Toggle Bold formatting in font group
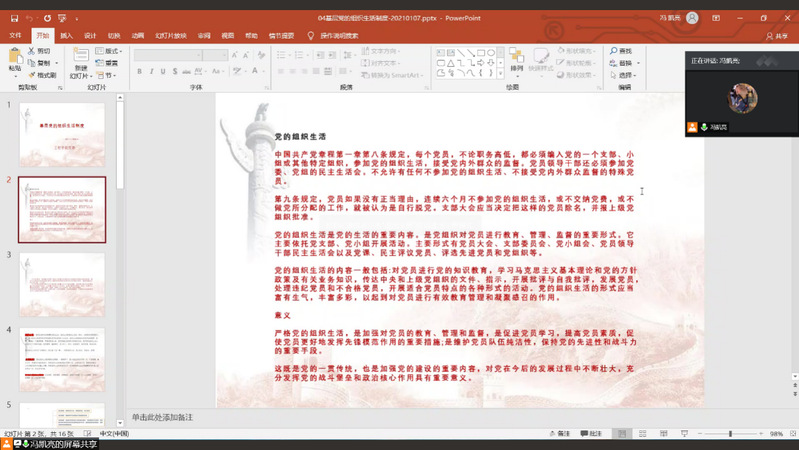 139,73
